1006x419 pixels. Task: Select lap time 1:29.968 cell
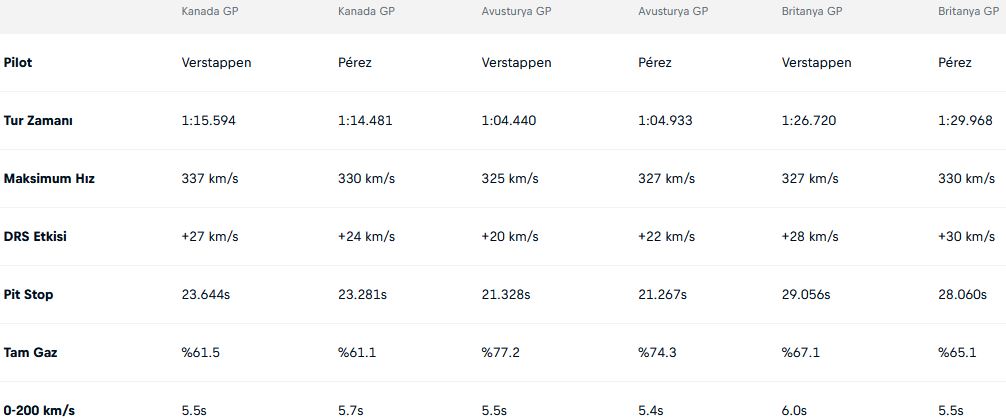(966, 121)
